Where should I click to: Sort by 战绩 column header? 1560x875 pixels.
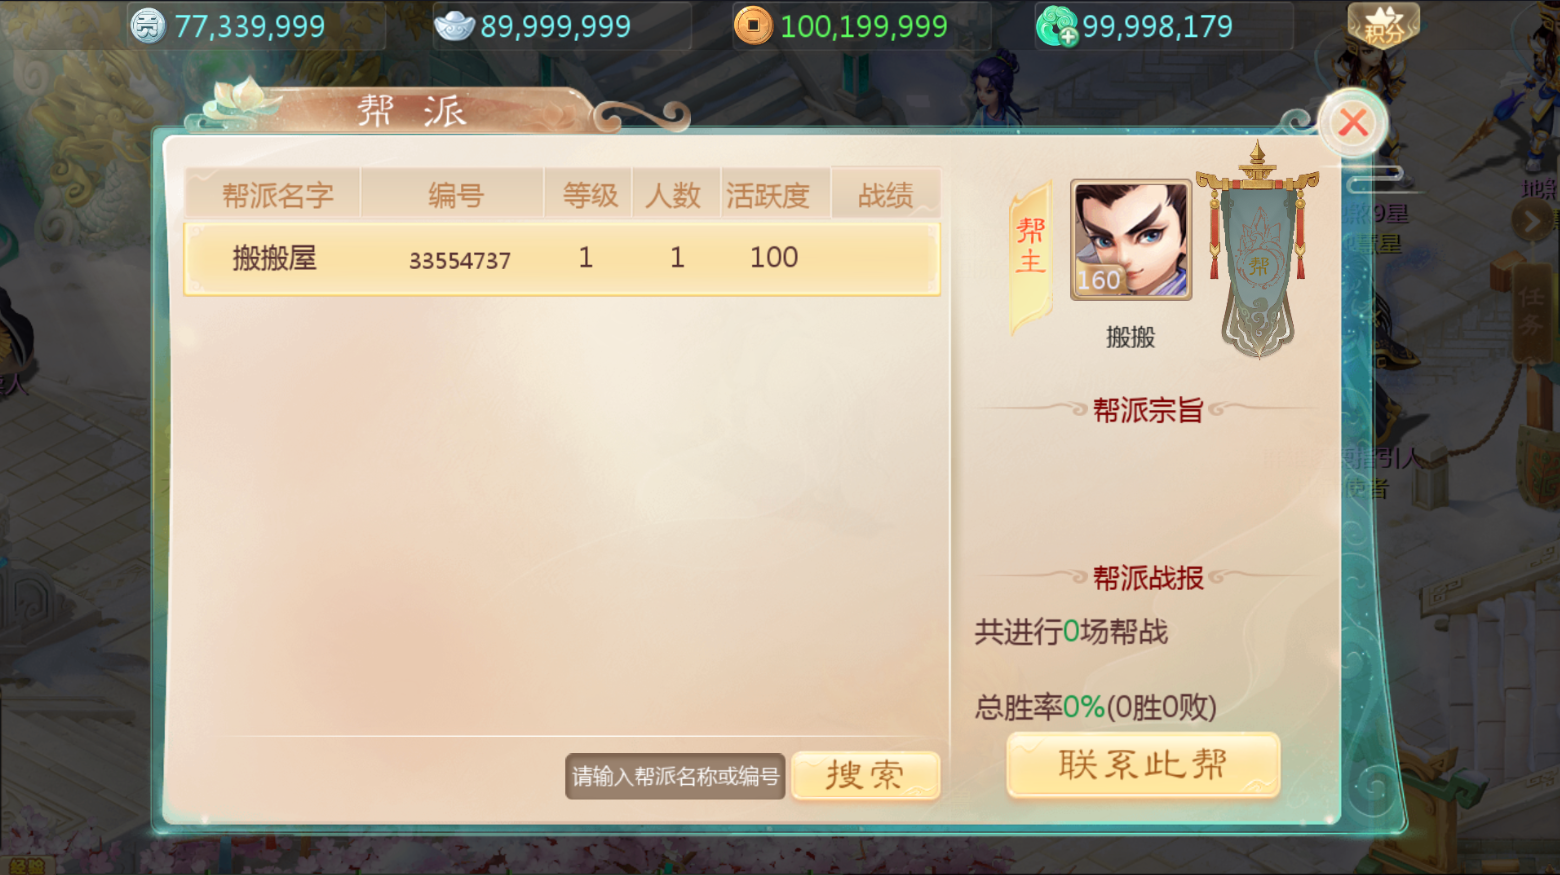click(886, 195)
